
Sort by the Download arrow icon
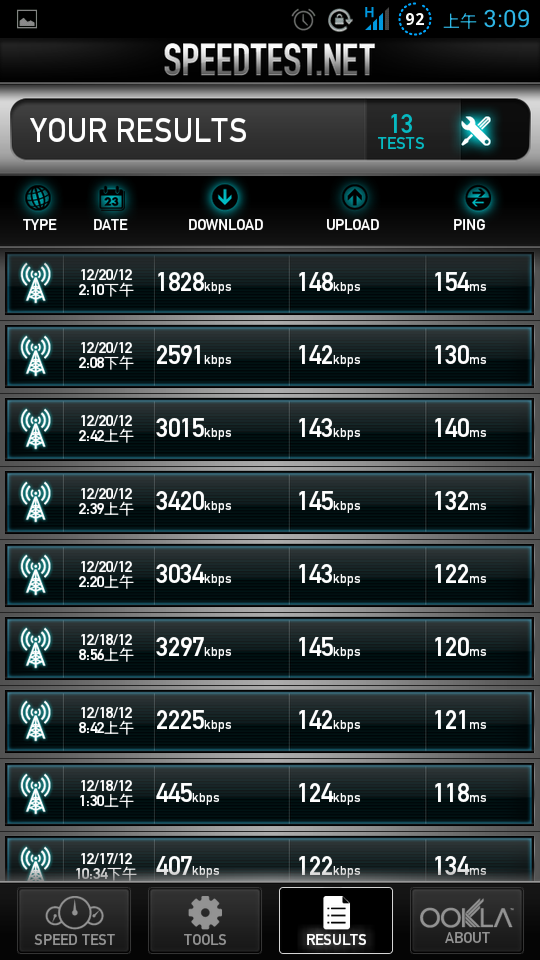(x=225, y=197)
